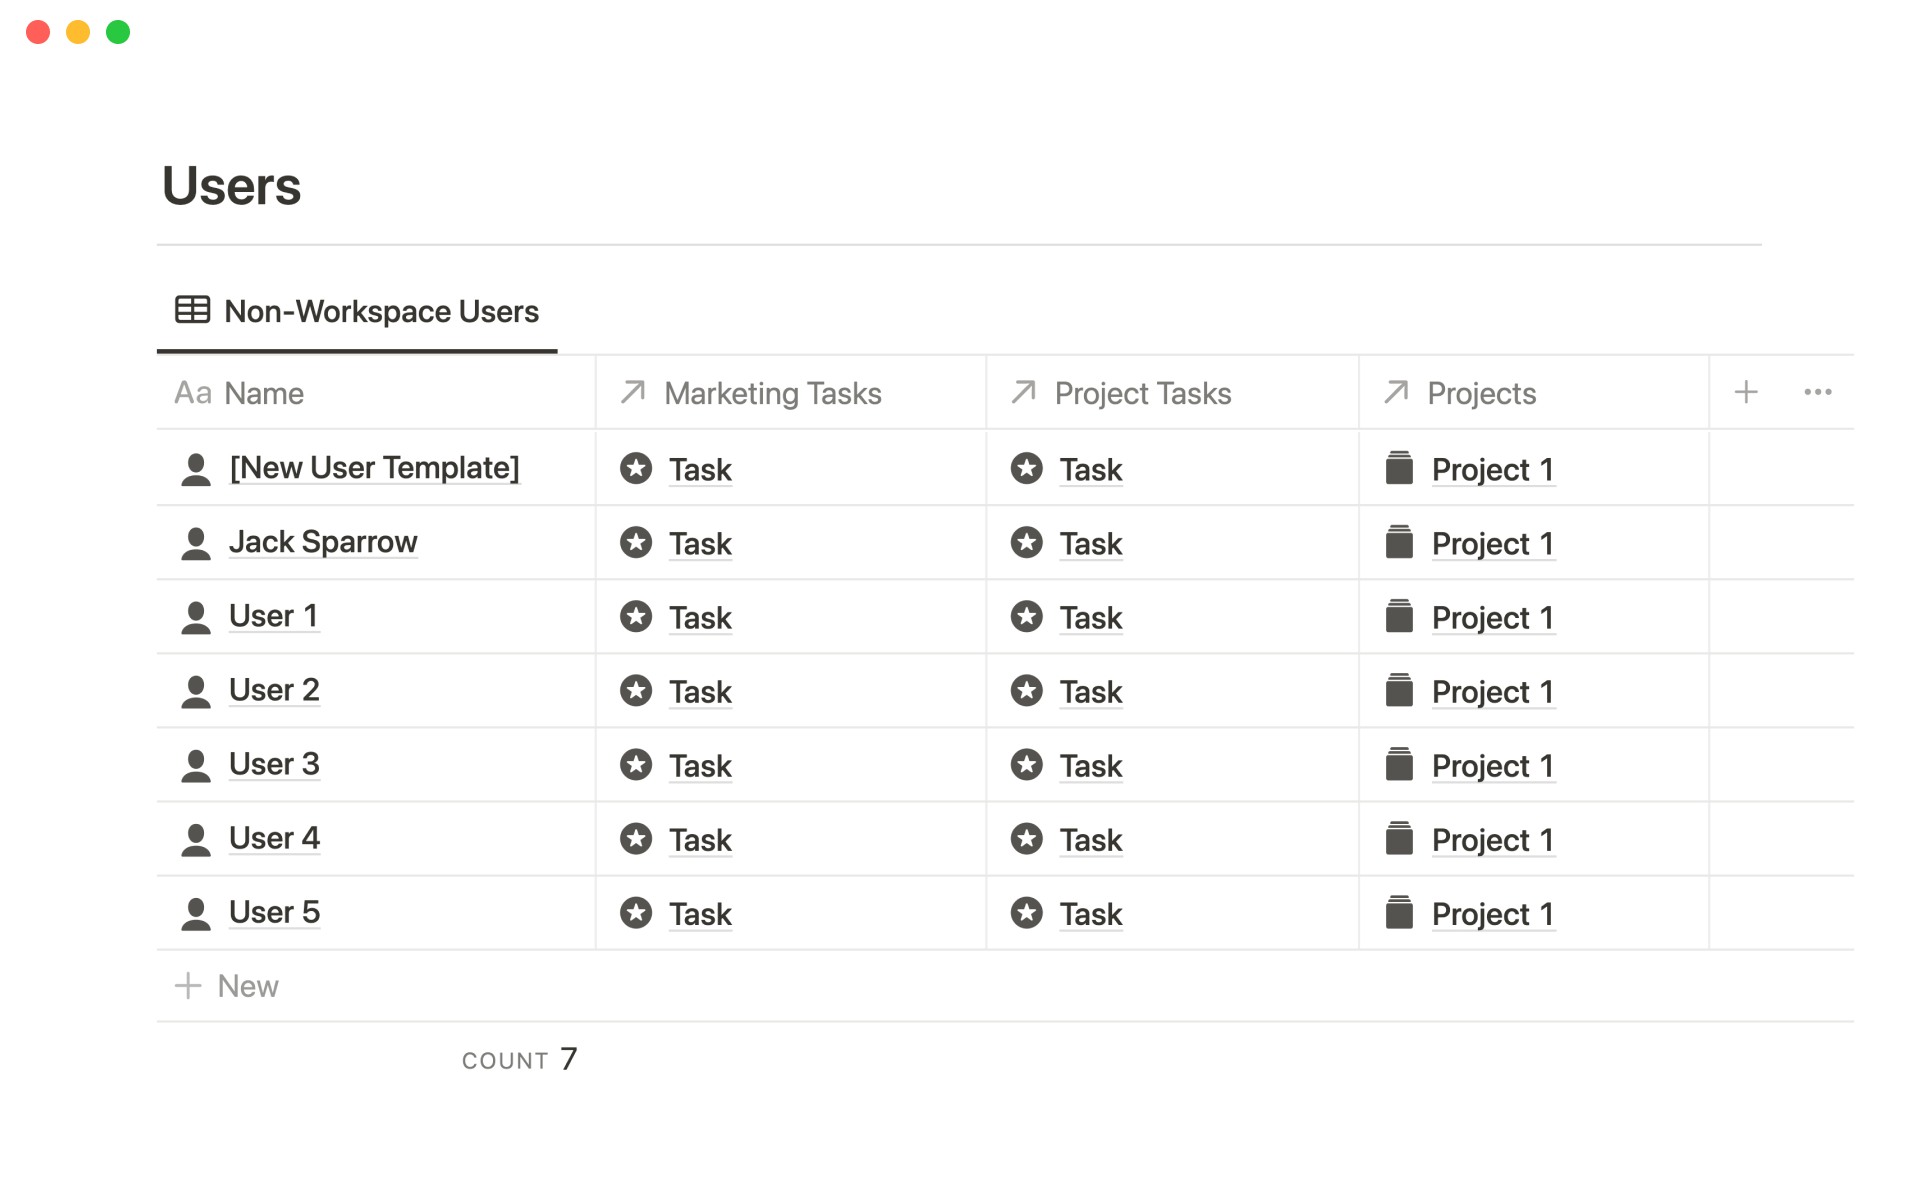This screenshot has width=1920, height=1200.
Task: Click the person icon next to [New User Template]
Action: coord(196,467)
